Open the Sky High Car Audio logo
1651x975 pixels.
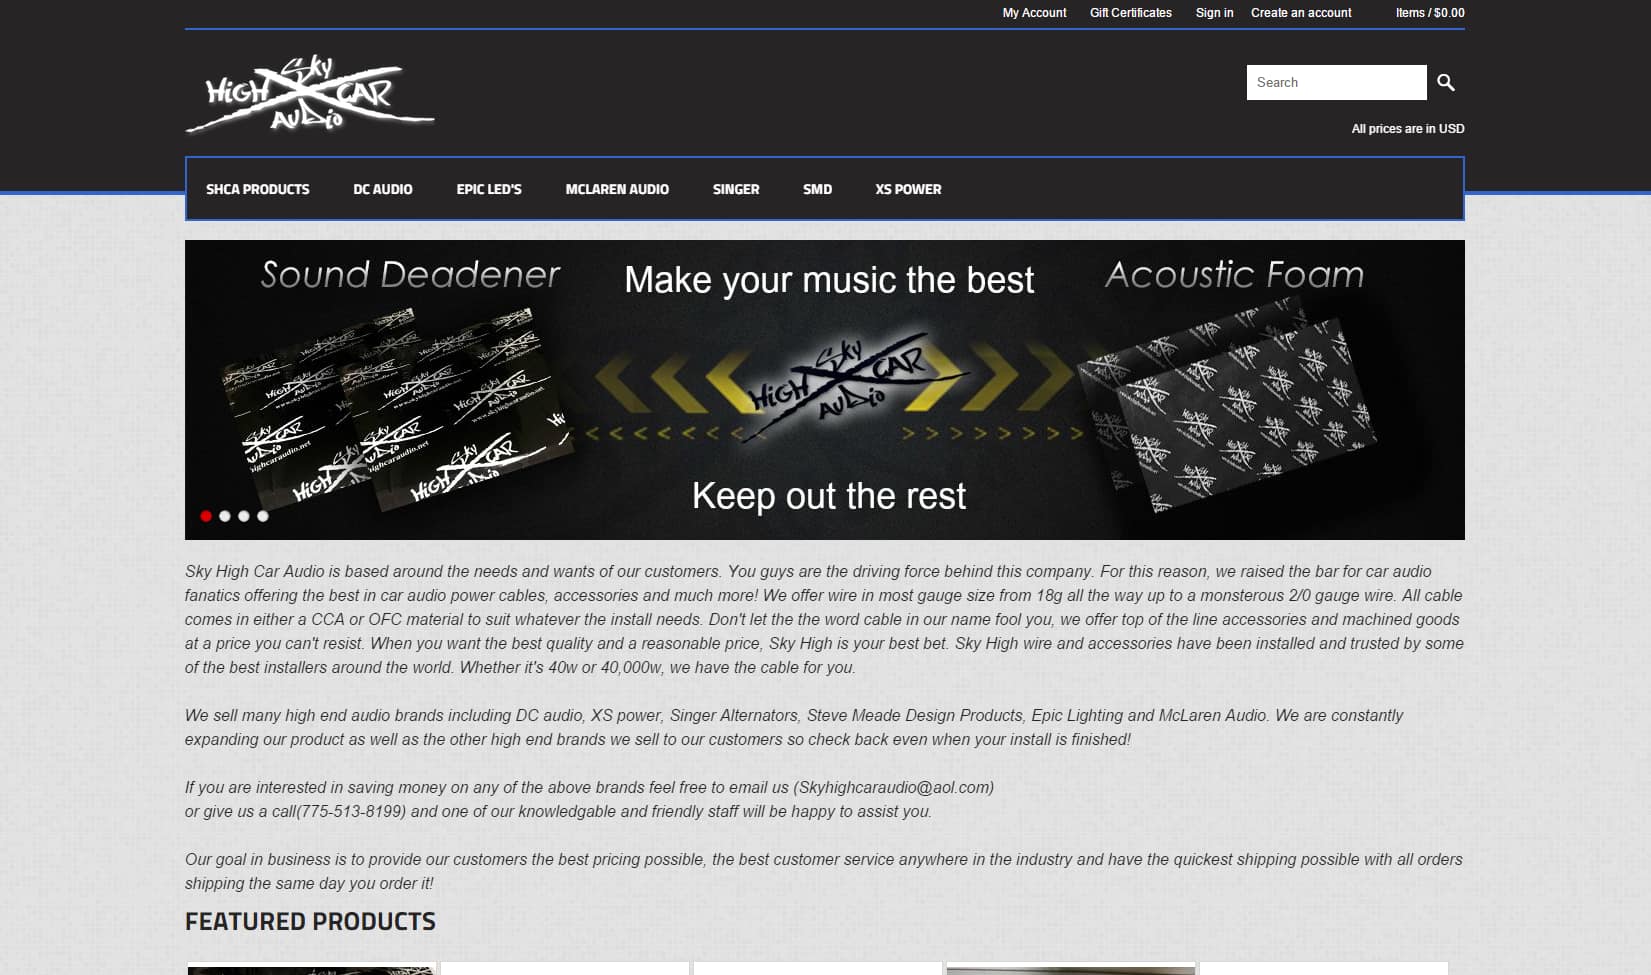[x=310, y=94]
